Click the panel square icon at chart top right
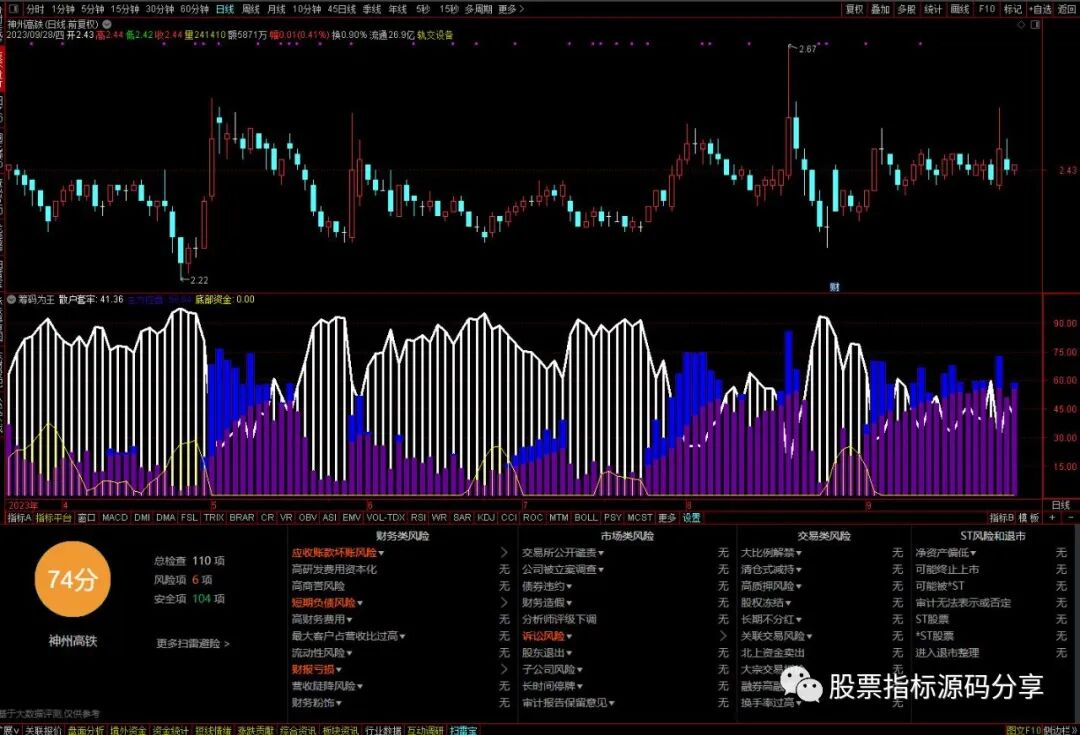The image size is (1080, 735). pyautogui.click(x=1035, y=24)
